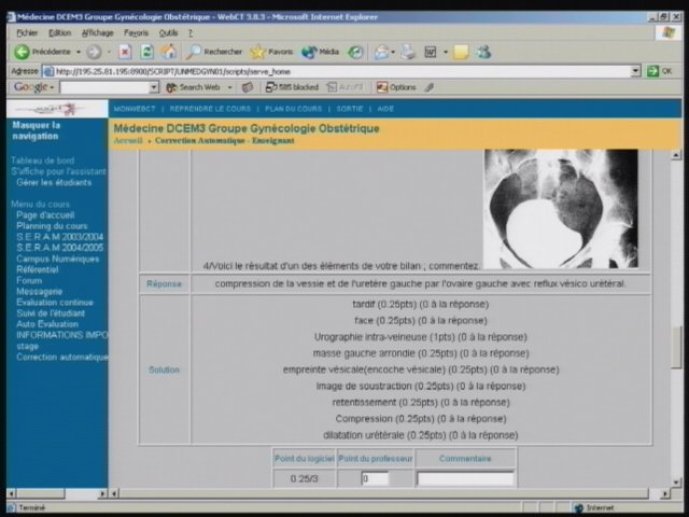Viewport: 689px width, 517px height.
Task: Click the content vertical scrollbar down arrow
Action: tap(676, 482)
